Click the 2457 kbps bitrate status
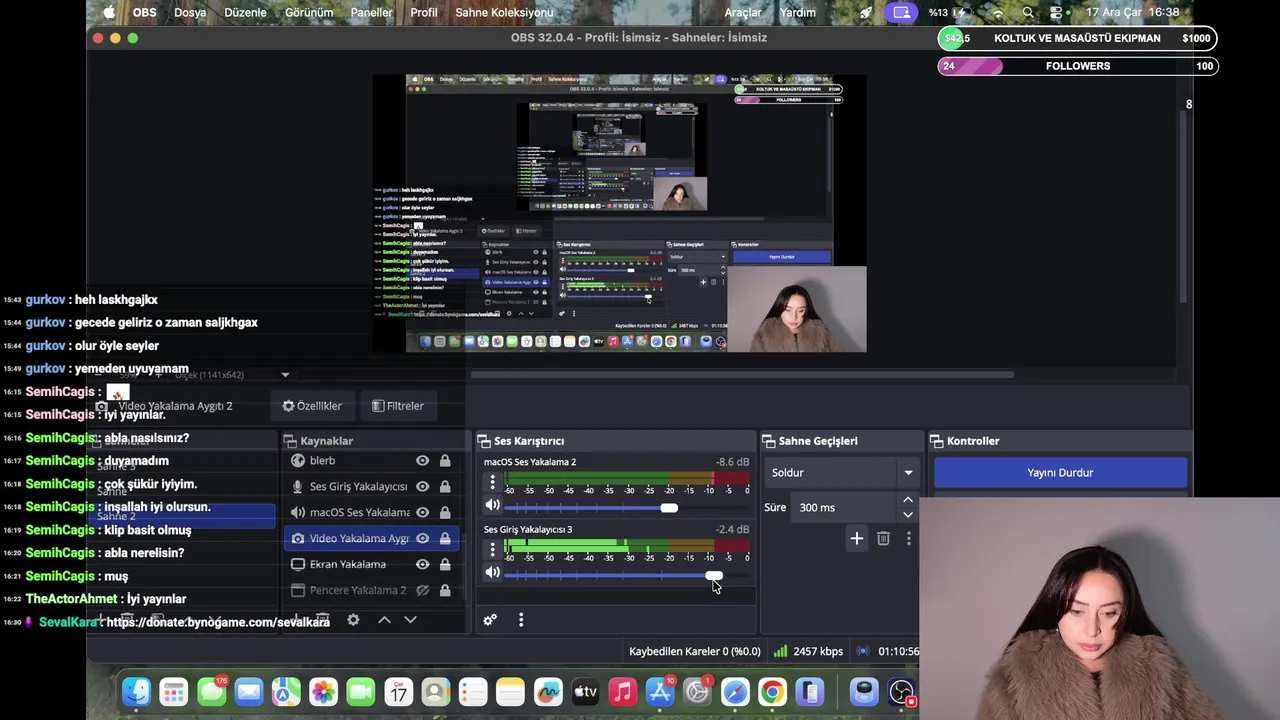 817,652
